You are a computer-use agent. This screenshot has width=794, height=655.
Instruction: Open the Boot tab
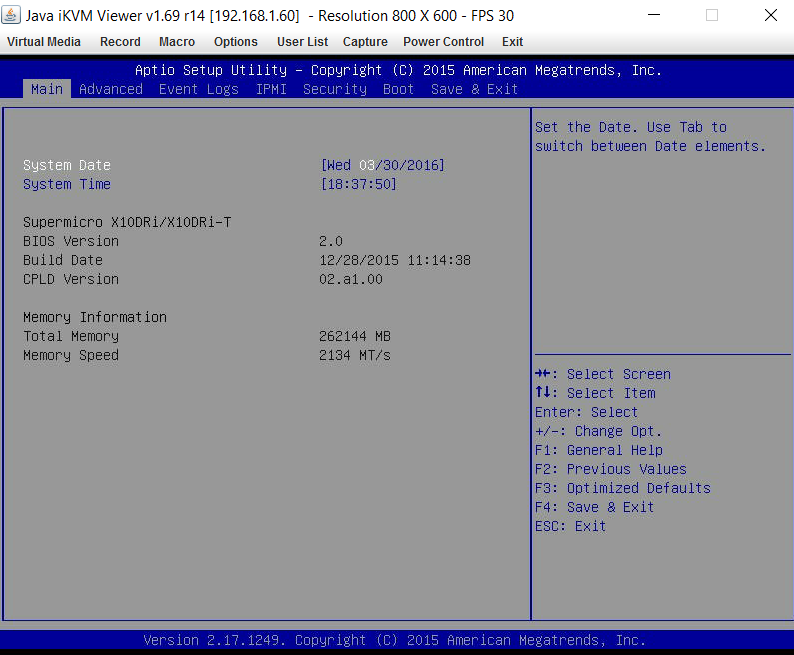click(x=399, y=89)
